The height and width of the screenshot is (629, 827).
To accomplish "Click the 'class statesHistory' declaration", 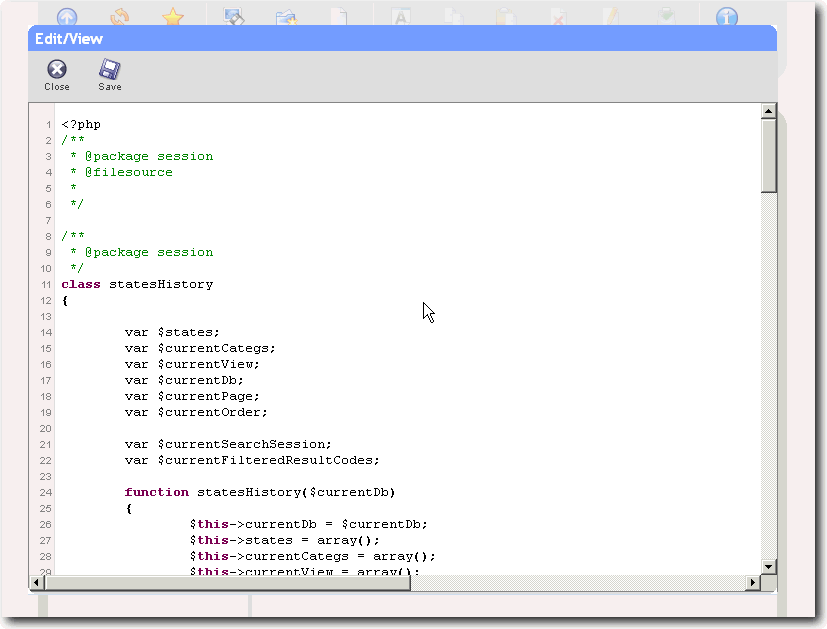I will (x=137, y=284).
